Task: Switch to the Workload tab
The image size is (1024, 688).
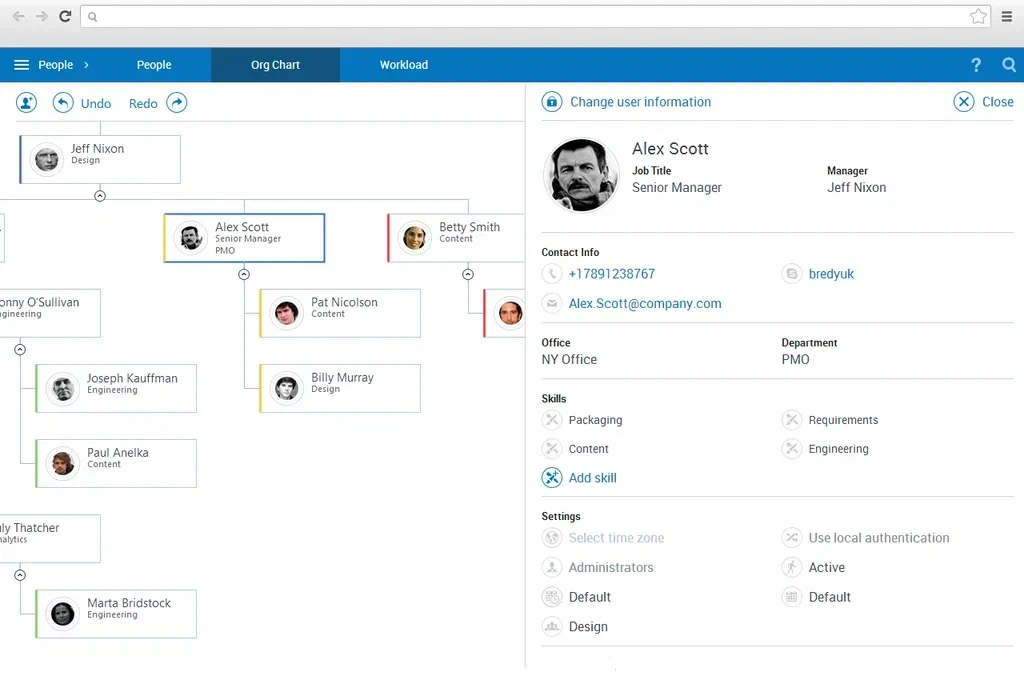Action: pos(404,65)
